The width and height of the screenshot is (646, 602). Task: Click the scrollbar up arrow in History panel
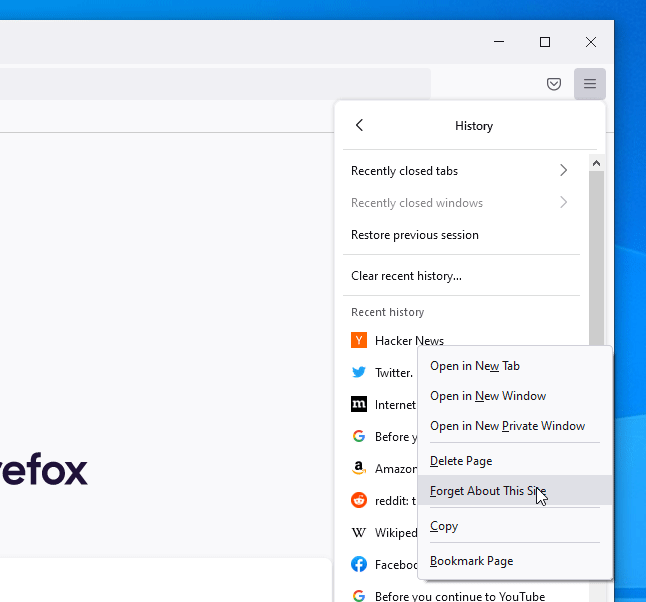596,163
